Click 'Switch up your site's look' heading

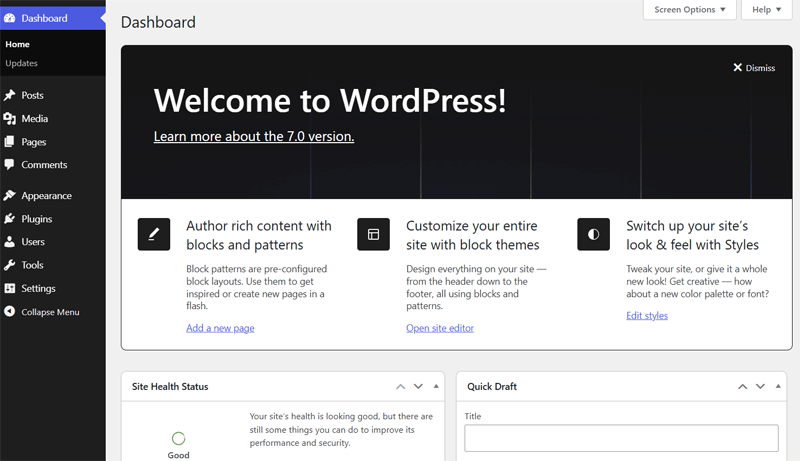tap(692, 235)
